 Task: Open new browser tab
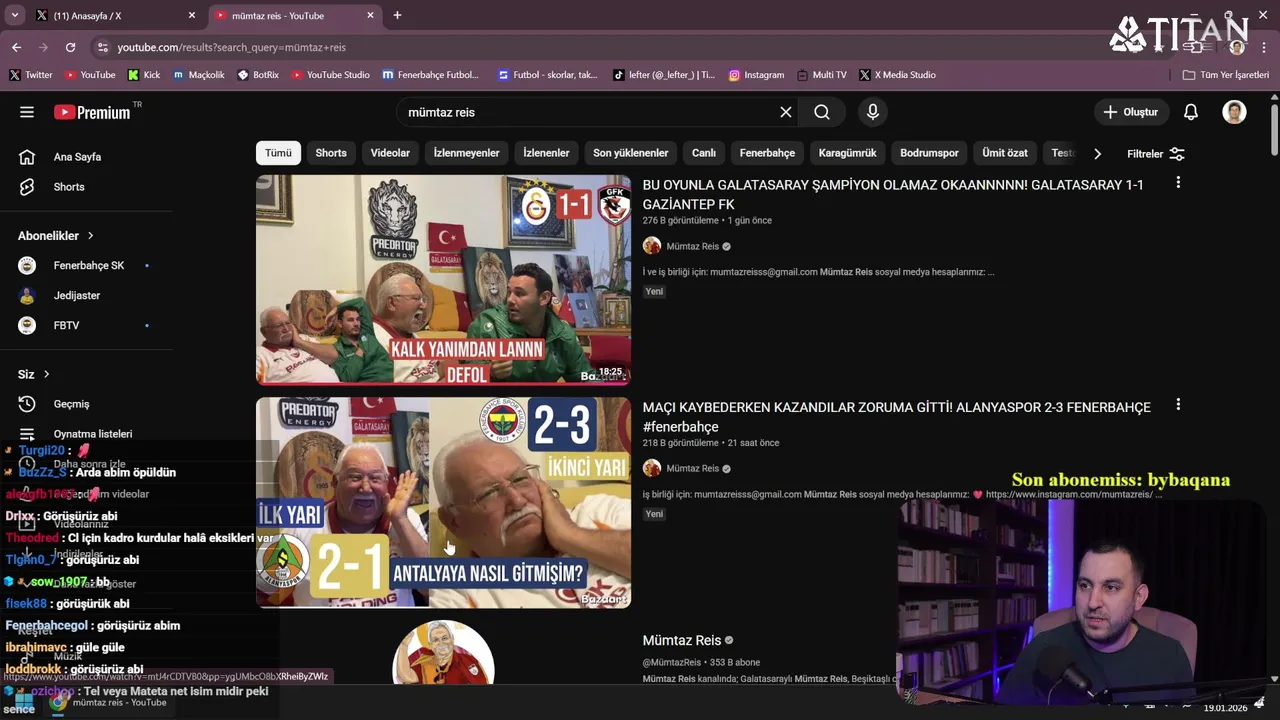coord(397,15)
